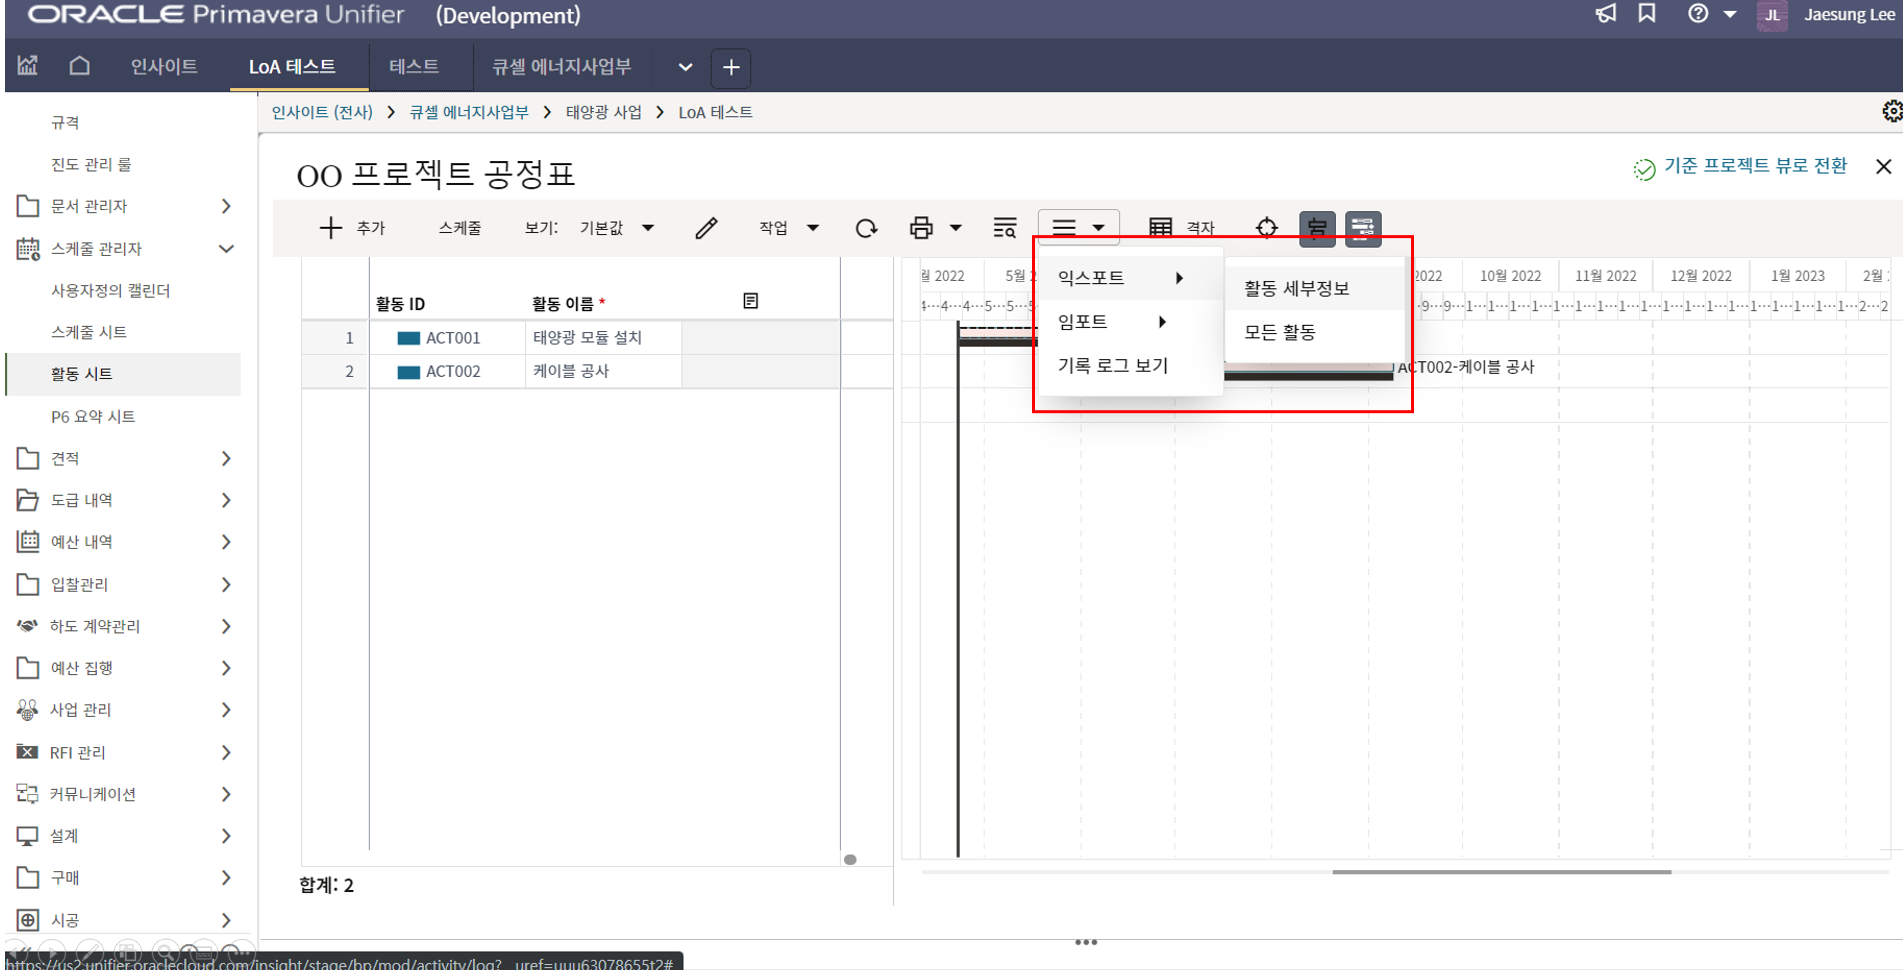Toggle the Gantt chart view button
Viewport: 1903px width, 970px height.
[x=1362, y=228]
